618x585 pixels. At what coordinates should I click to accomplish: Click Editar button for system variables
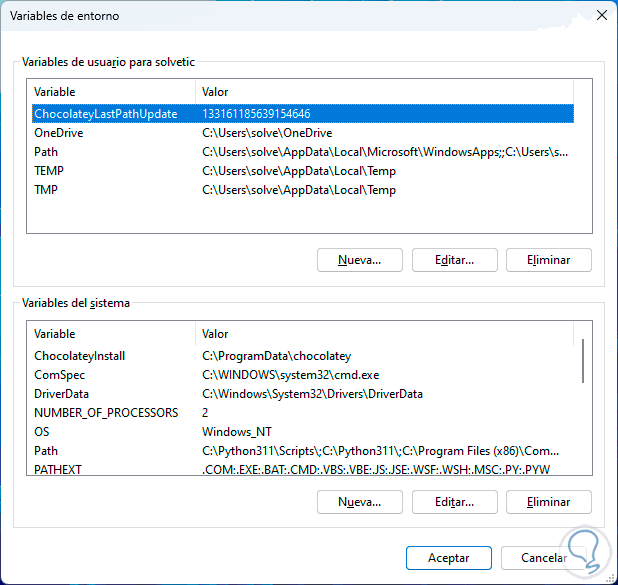pyautogui.click(x=454, y=502)
